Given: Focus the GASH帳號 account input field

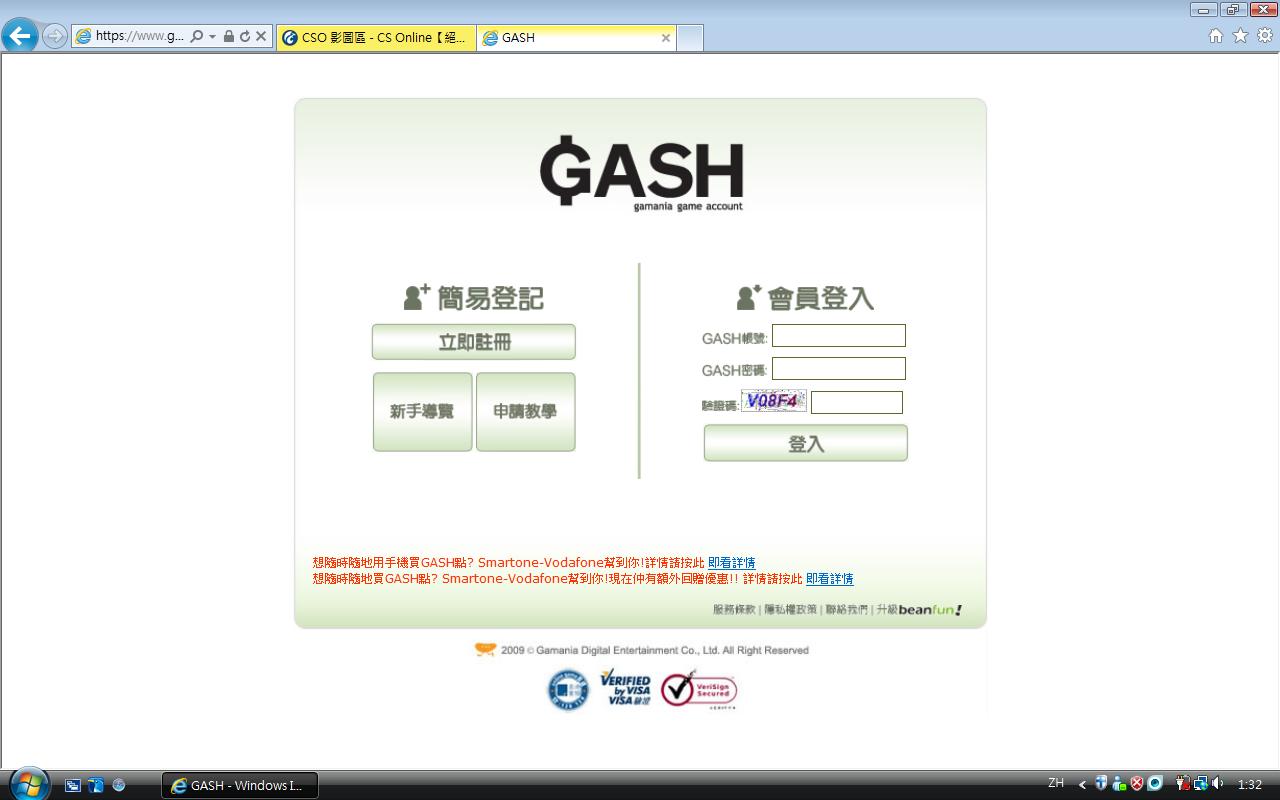Looking at the screenshot, I should tap(839, 336).
